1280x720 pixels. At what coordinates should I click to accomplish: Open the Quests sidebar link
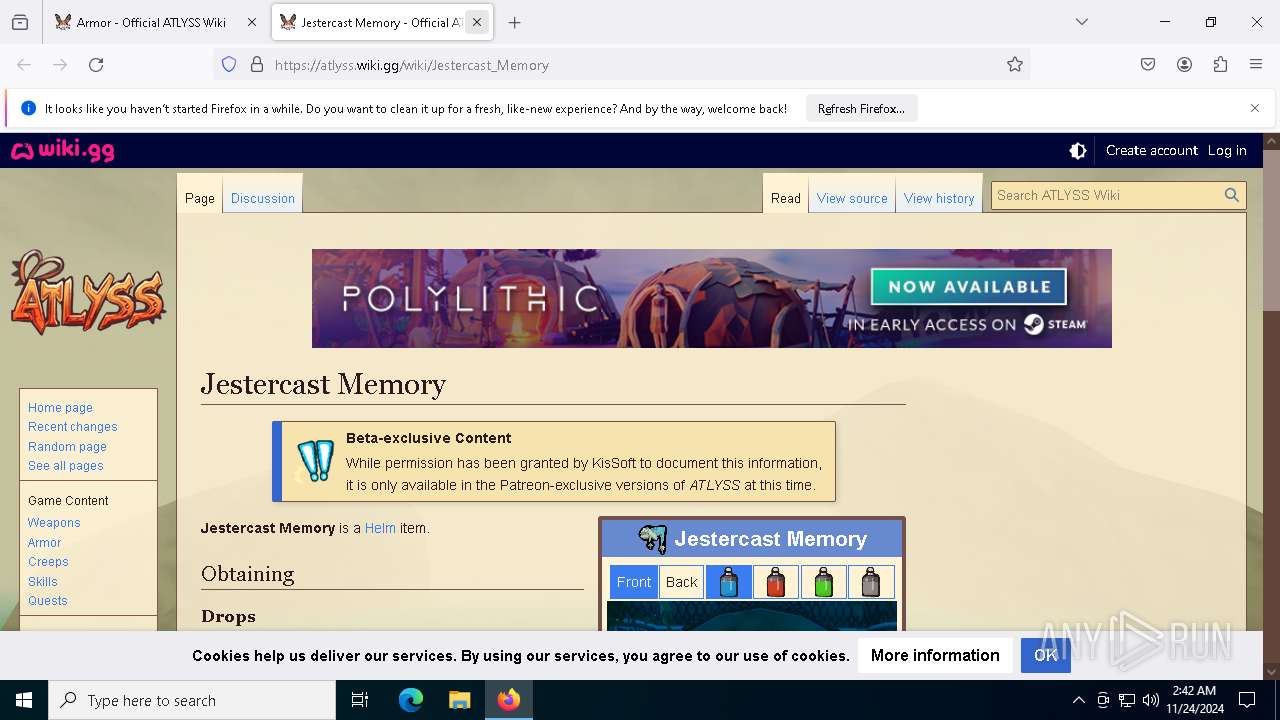tap(48, 601)
